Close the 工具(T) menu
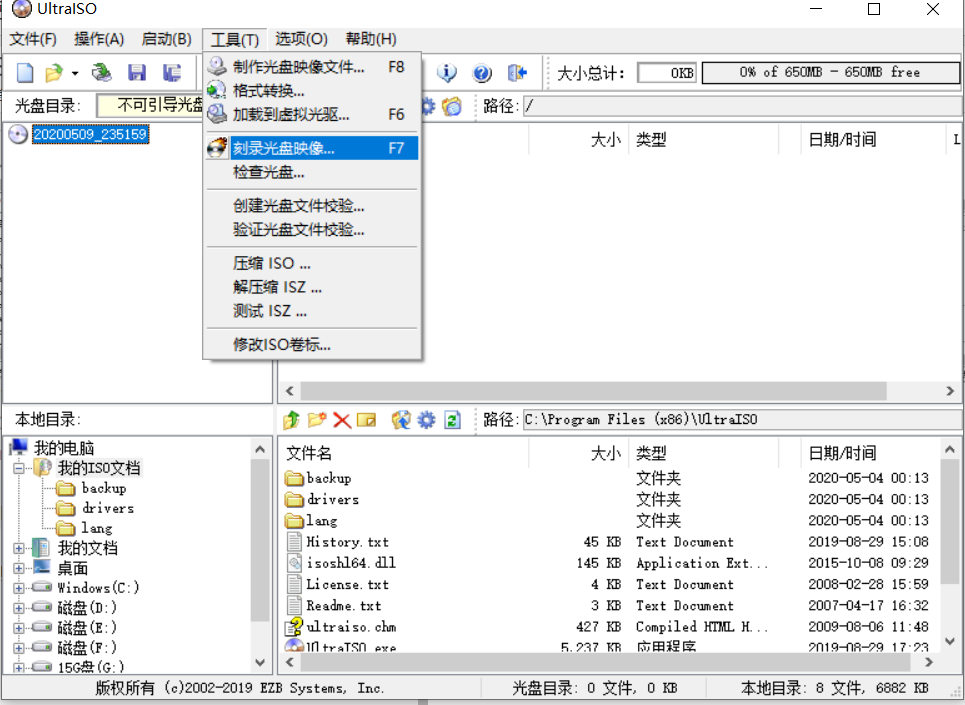The image size is (965, 705). pyautogui.click(x=234, y=39)
